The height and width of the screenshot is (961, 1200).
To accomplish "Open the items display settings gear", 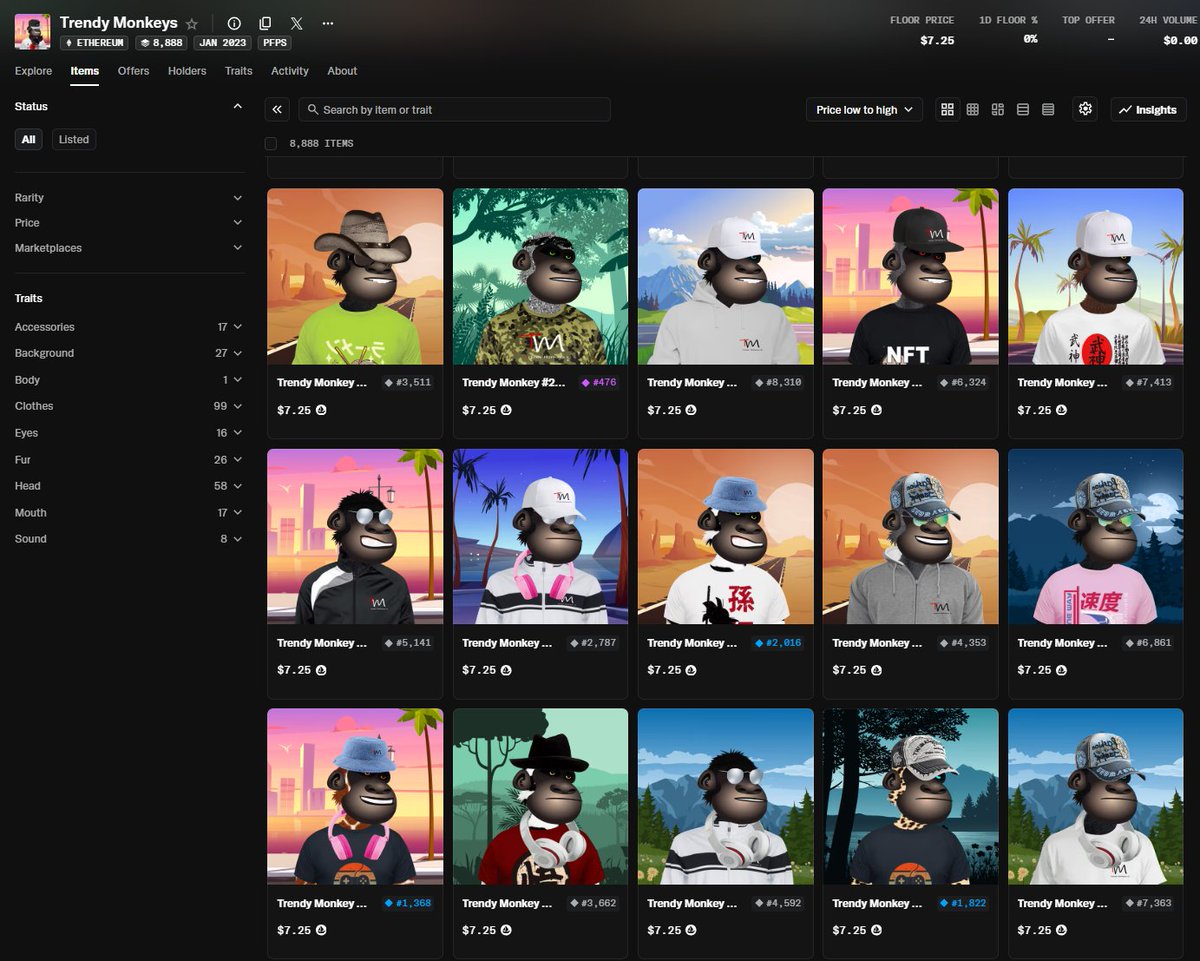I will tap(1086, 109).
